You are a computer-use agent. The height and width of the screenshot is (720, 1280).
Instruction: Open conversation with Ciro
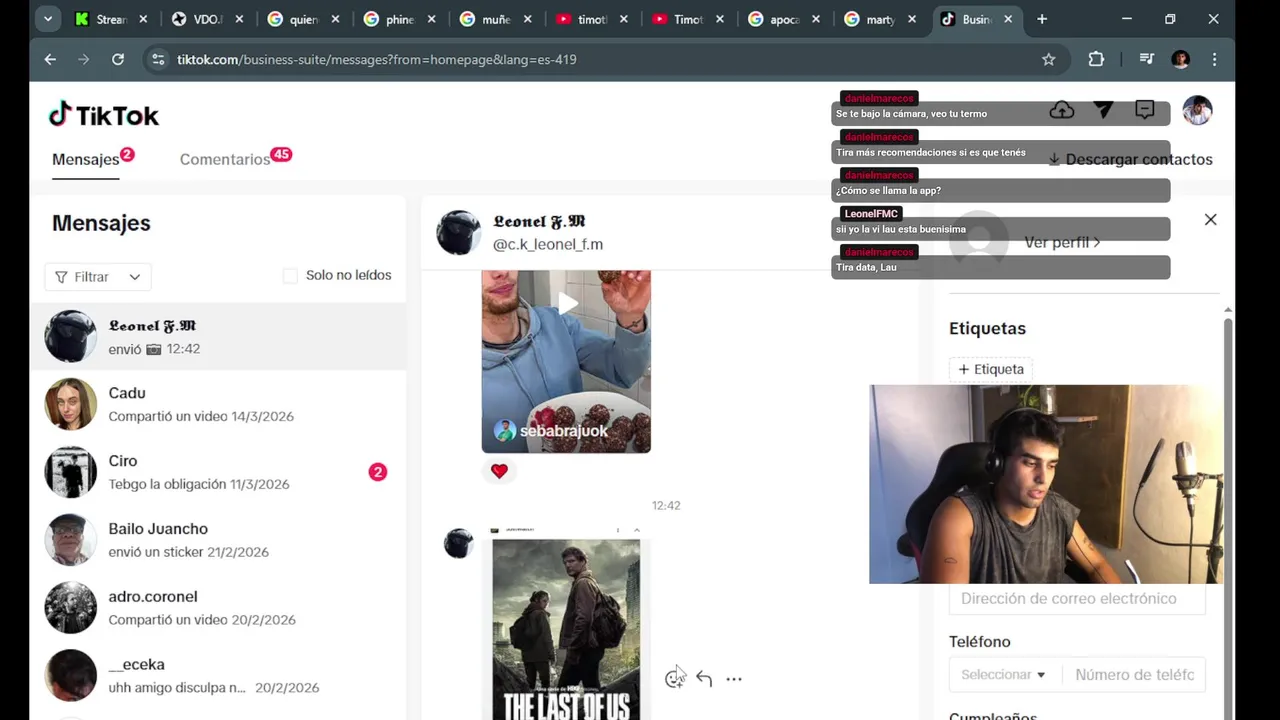tap(218, 472)
